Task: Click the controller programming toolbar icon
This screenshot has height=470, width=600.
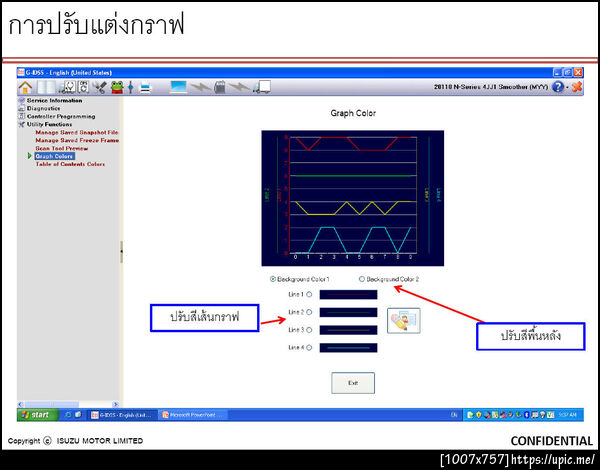Action: click(x=83, y=88)
